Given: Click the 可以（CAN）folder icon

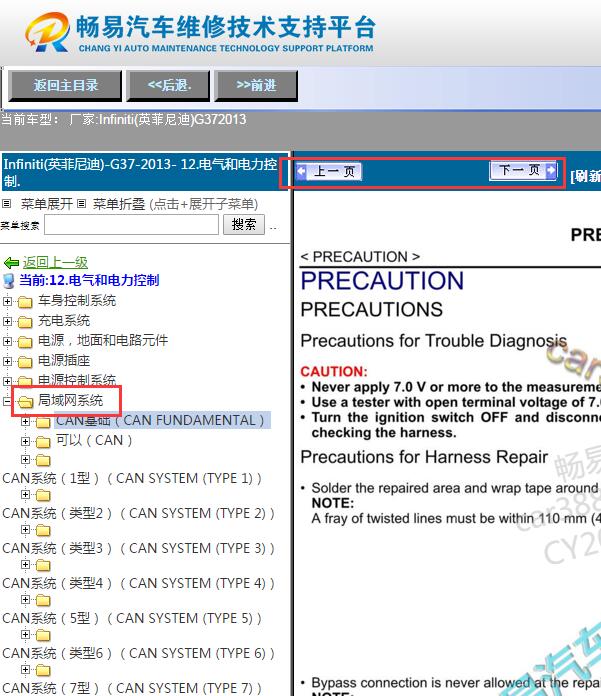Looking at the screenshot, I should coord(43,442).
